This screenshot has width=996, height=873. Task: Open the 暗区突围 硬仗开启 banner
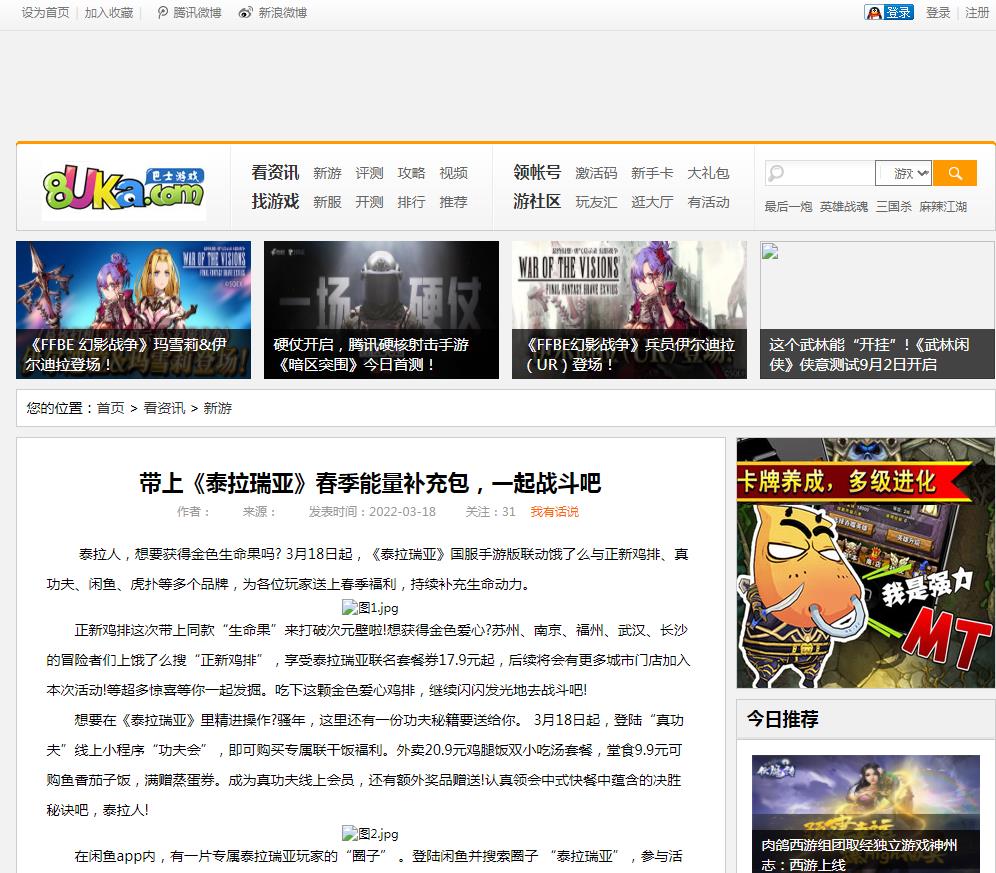pyautogui.click(x=381, y=310)
